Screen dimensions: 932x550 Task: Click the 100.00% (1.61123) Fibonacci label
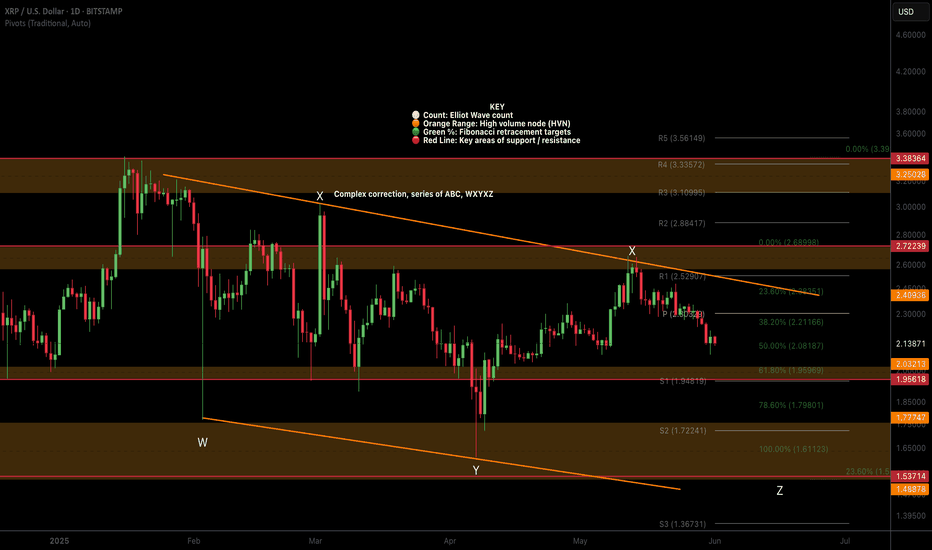pyautogui.click(x=793, y=449)
